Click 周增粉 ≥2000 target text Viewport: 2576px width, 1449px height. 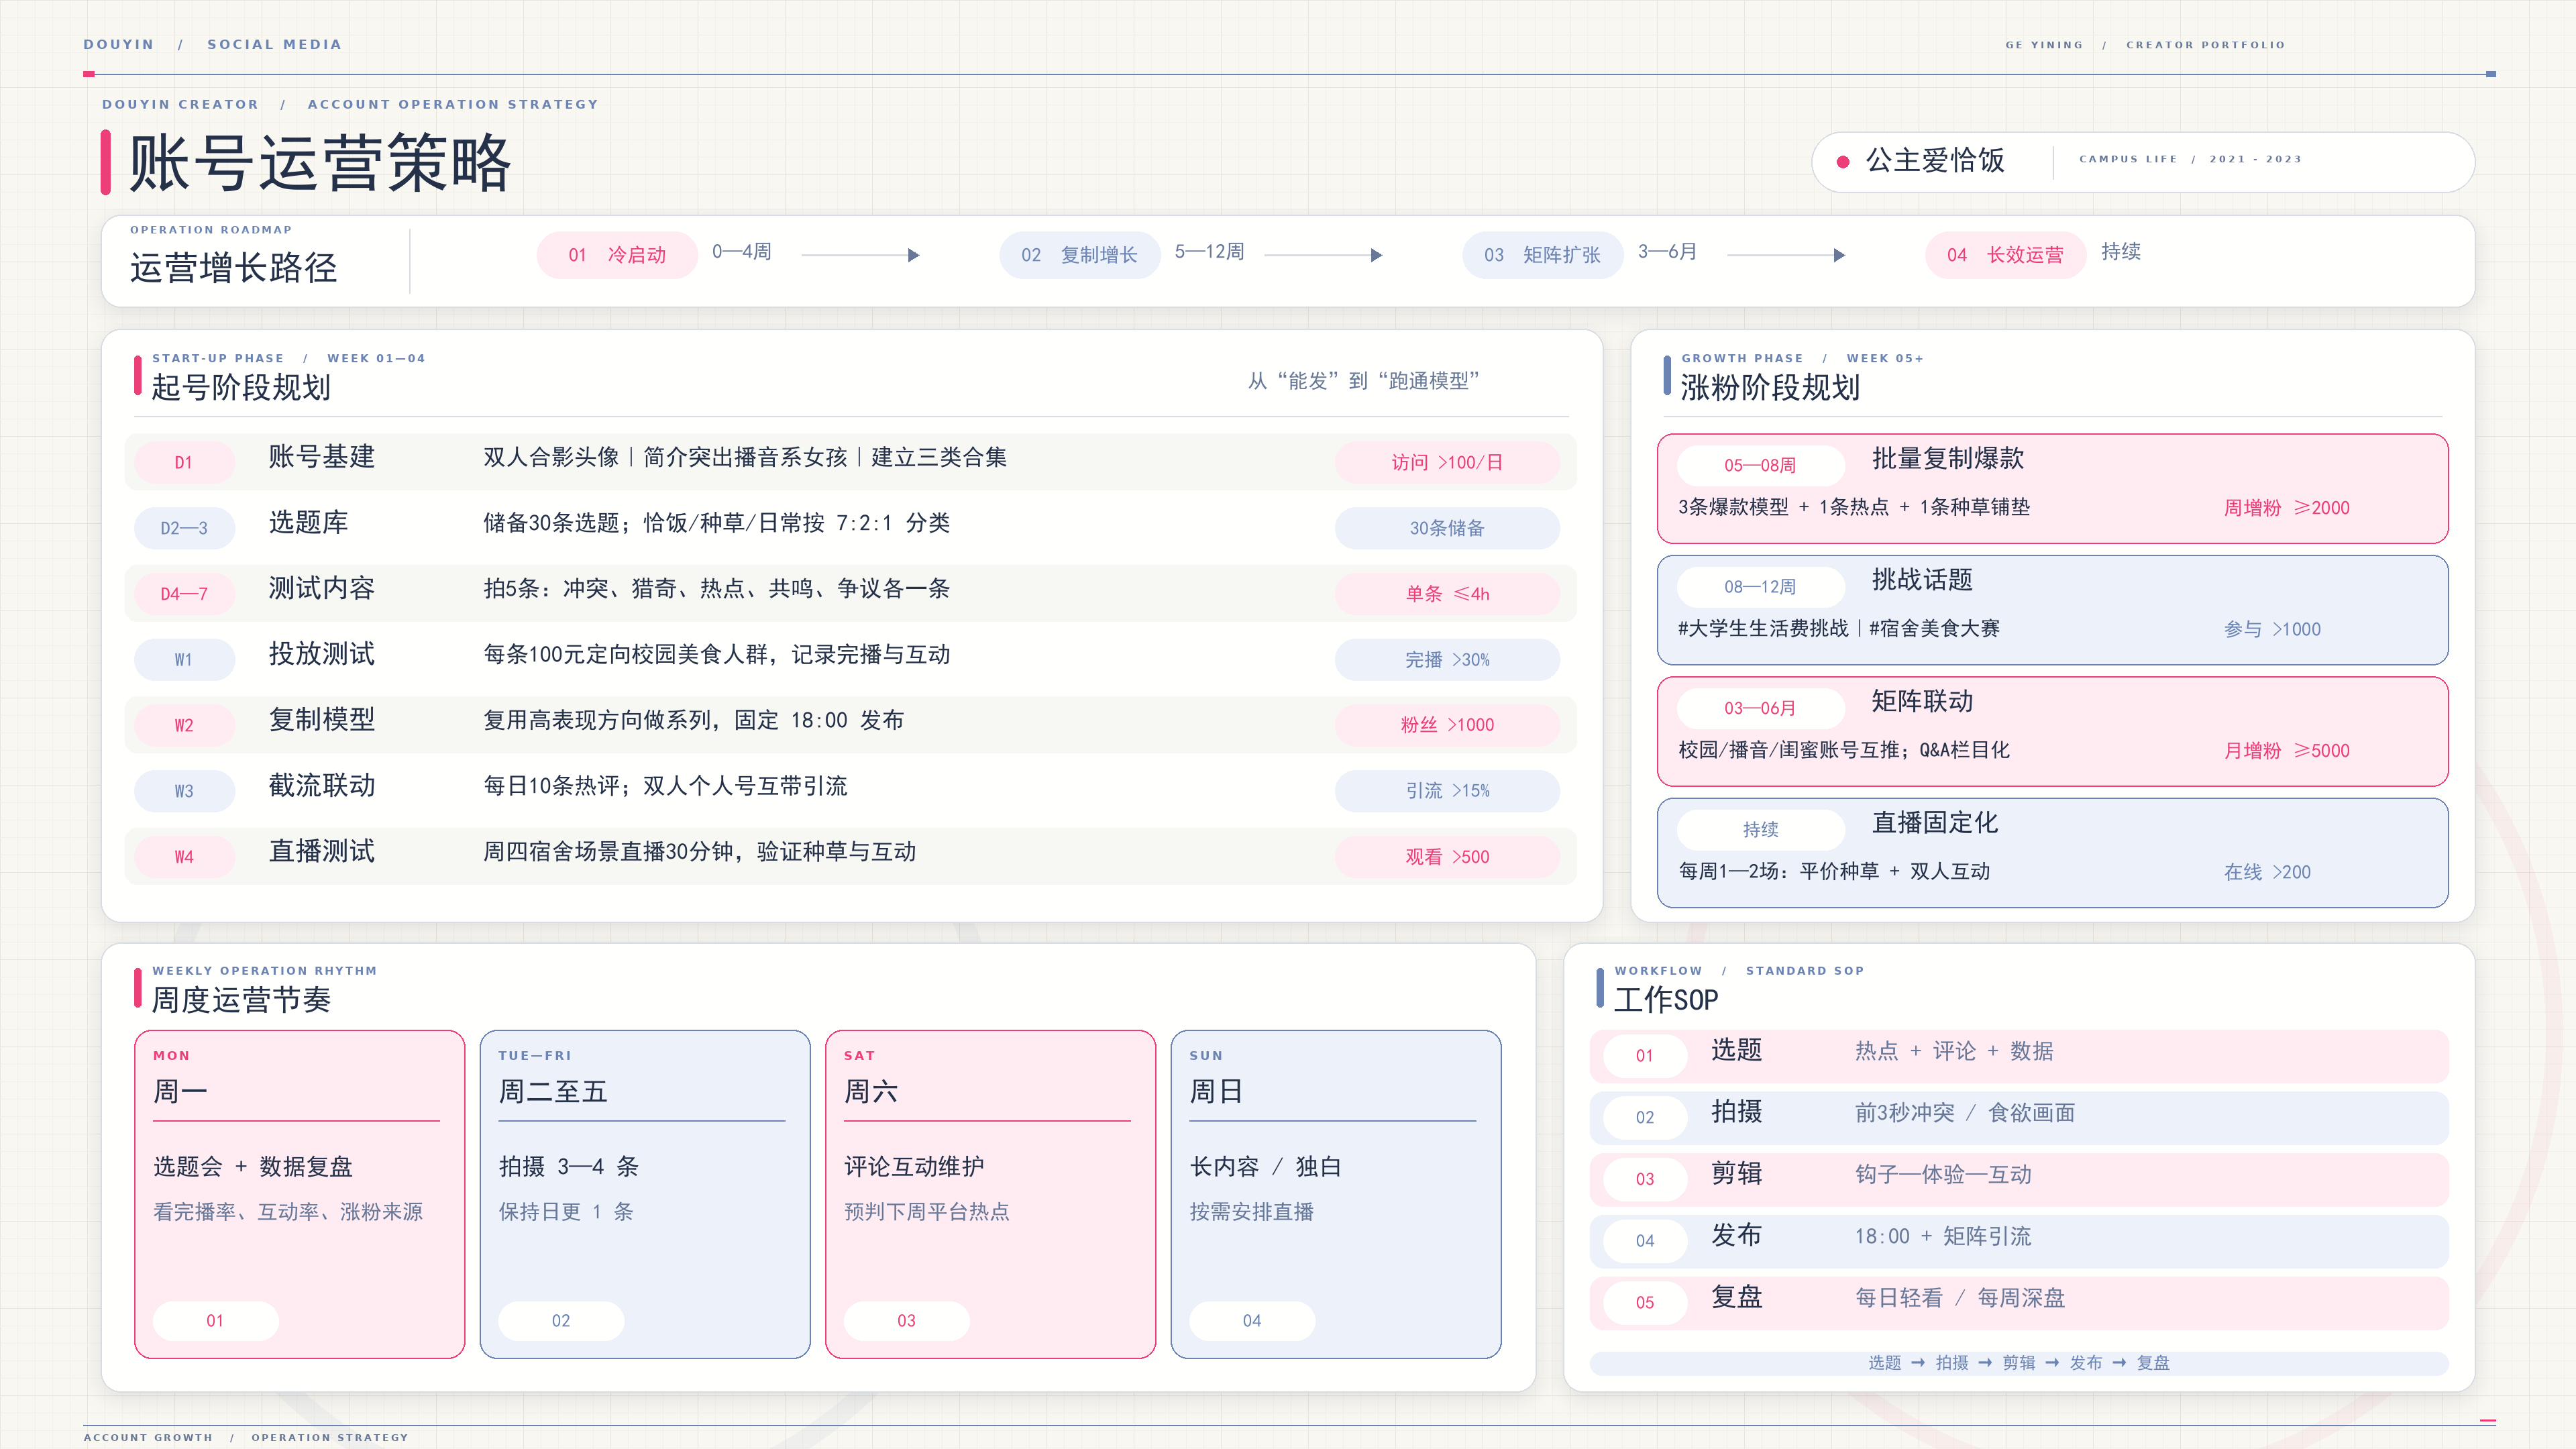pyautogui.click(x=2286, y=508)
